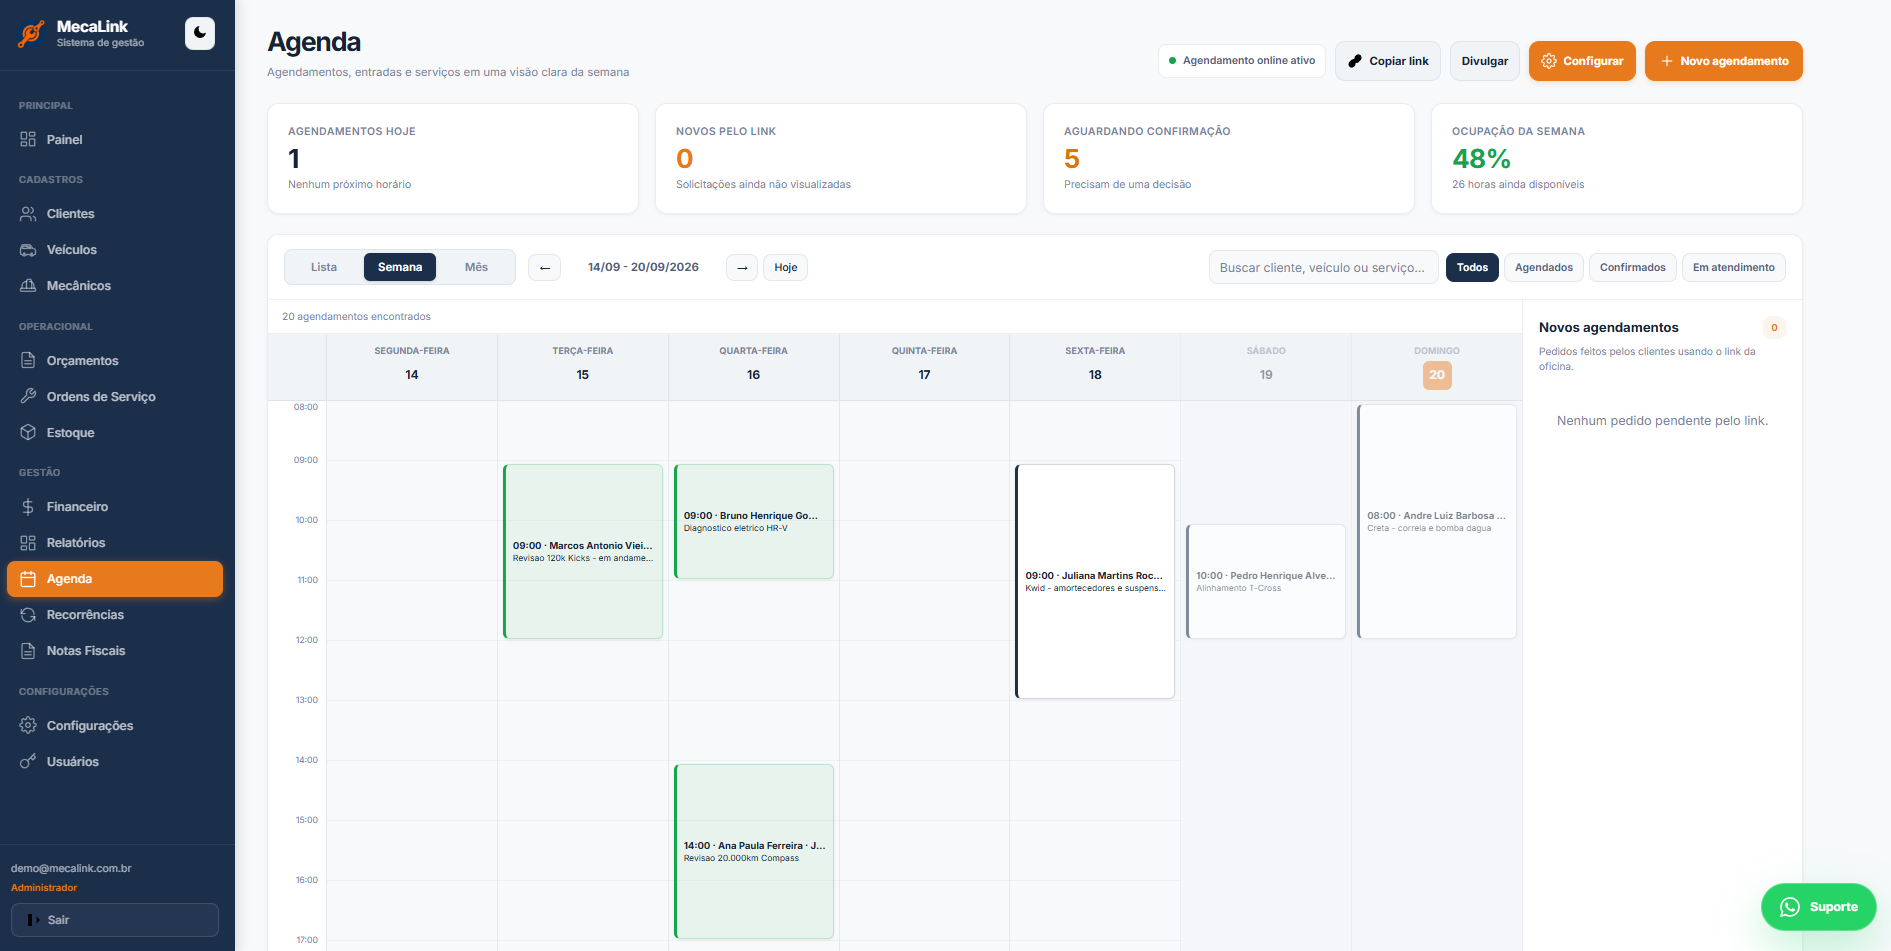Click the MecaLink logo icon
The width and height of the screenshot is (1891, 951).
pos(31,34)
